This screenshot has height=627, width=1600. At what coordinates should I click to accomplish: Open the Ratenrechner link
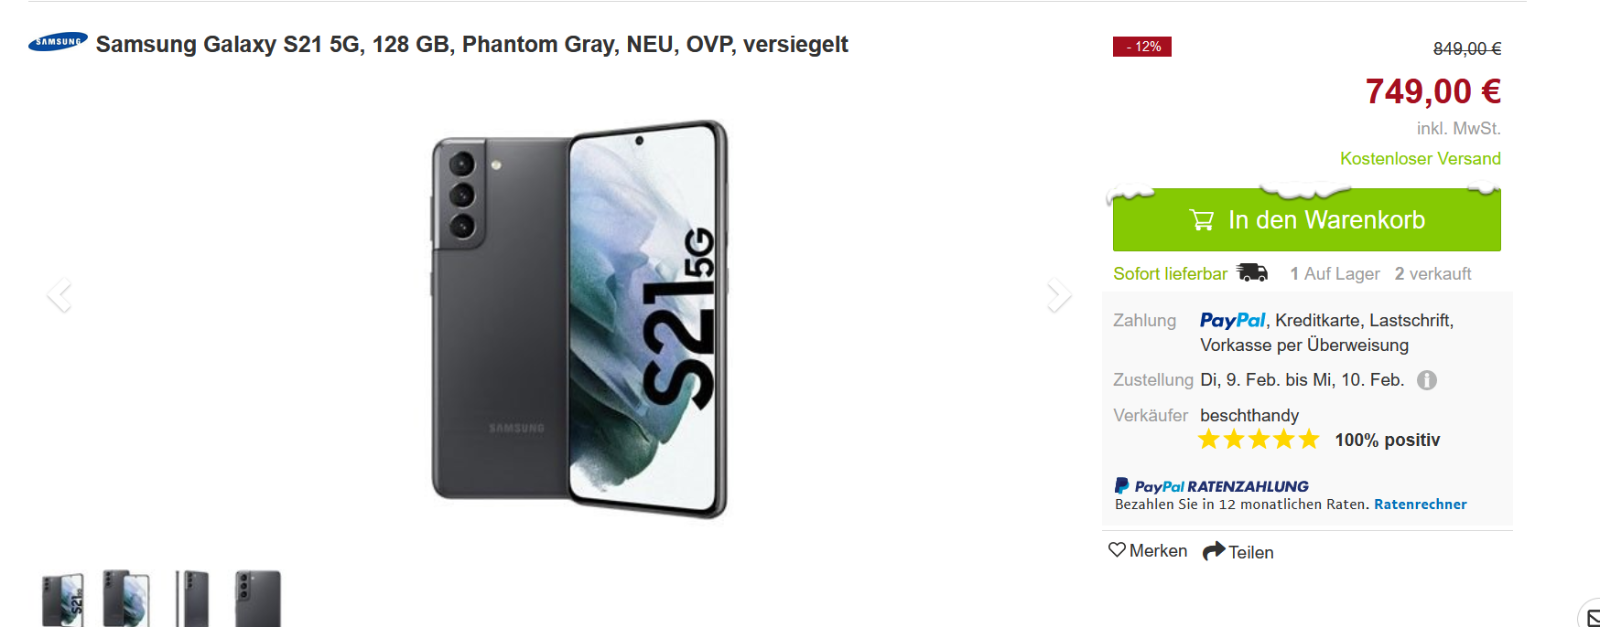coord(1420,504)
